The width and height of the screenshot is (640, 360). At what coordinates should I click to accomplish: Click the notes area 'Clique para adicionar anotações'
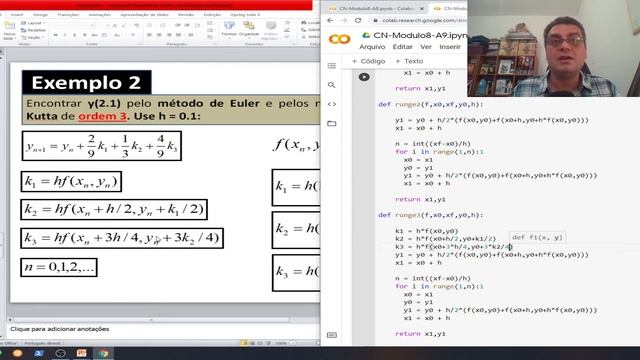point(60,329)
